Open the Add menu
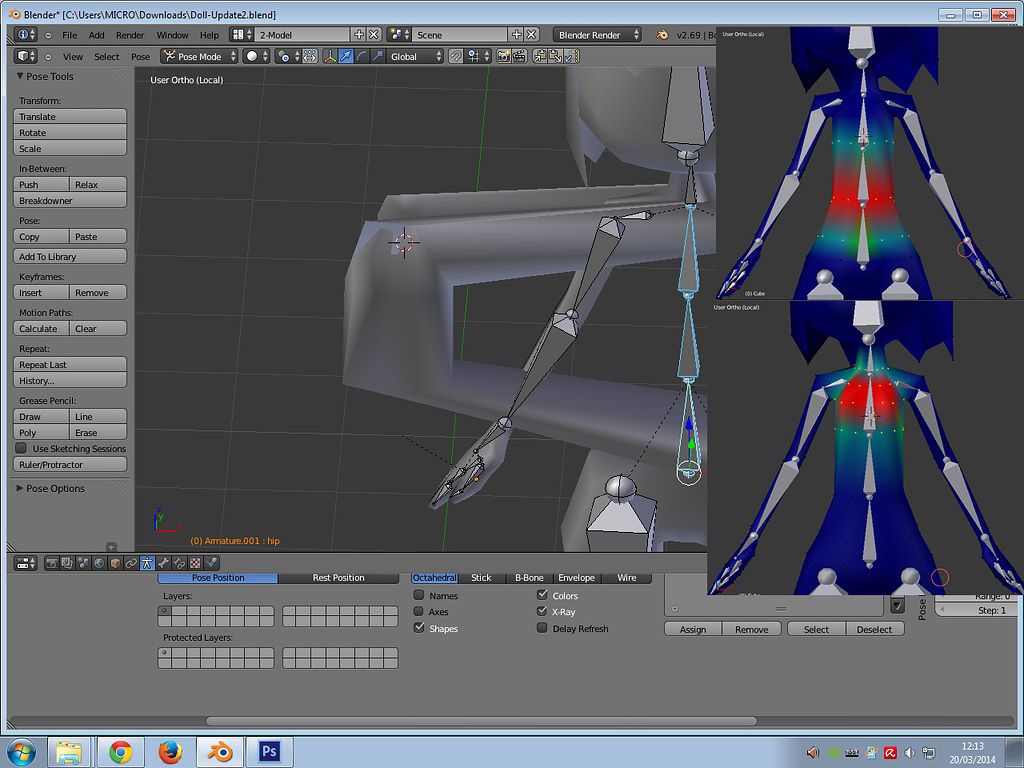The image size is (1024, 768). point(97,35)
